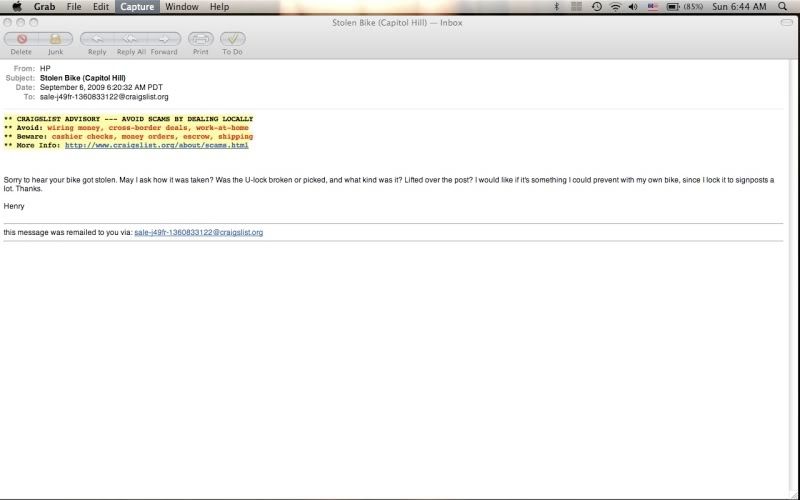Open the input source flag menu
The width and height of the screenshot is (800, 500).
(x=653, y=7)
